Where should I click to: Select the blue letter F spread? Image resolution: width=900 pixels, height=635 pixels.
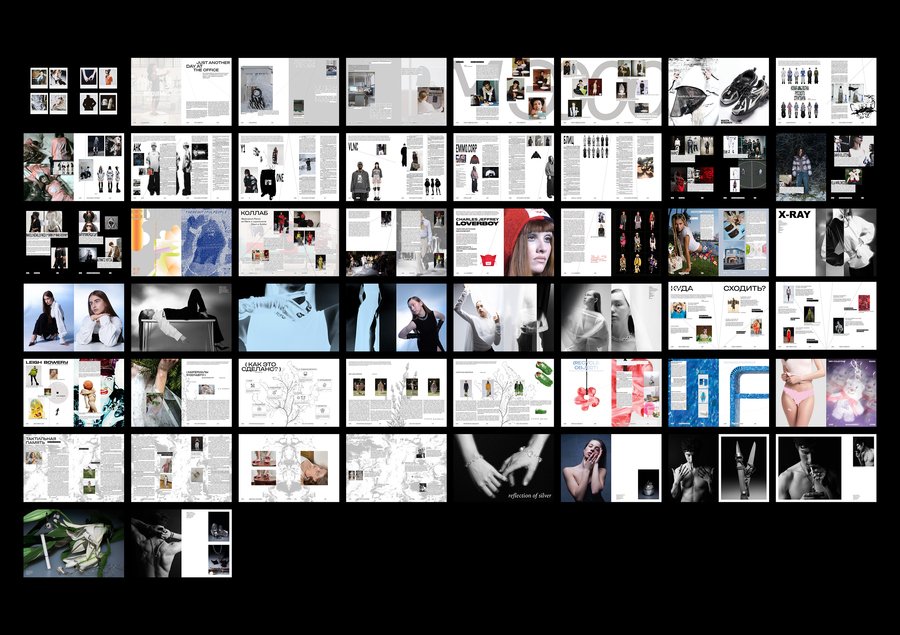(x=719, y=393)
